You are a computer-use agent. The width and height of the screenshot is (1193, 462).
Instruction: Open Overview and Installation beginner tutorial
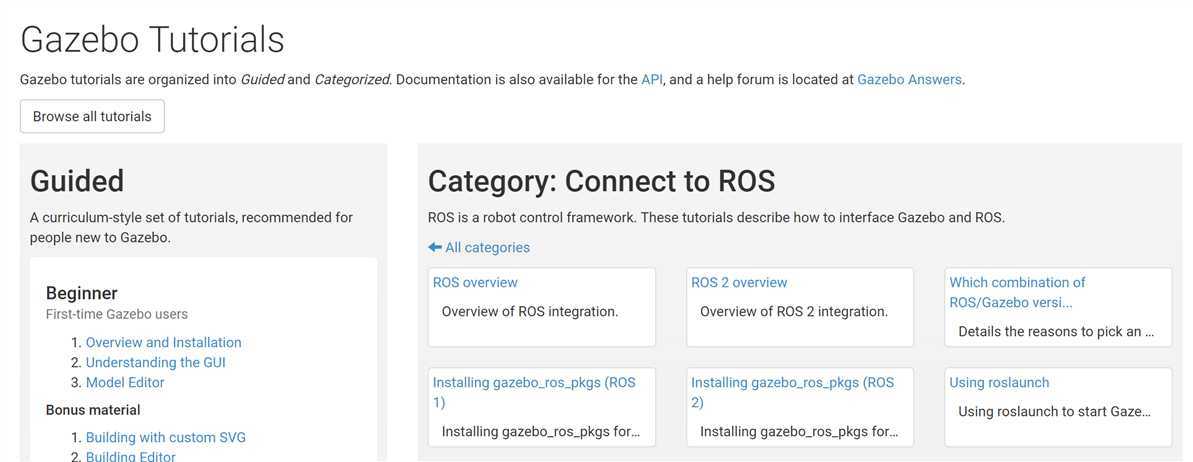pos(164,343)
